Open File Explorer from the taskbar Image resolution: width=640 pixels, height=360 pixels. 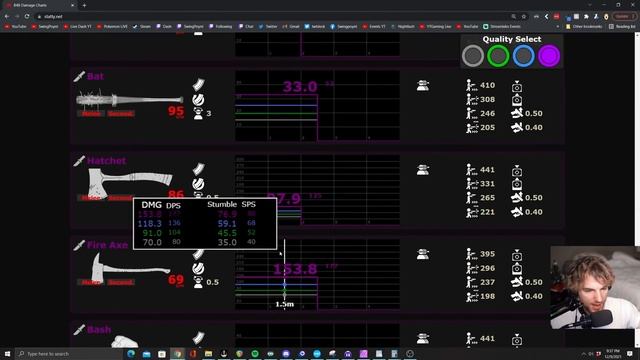[208, 353]
